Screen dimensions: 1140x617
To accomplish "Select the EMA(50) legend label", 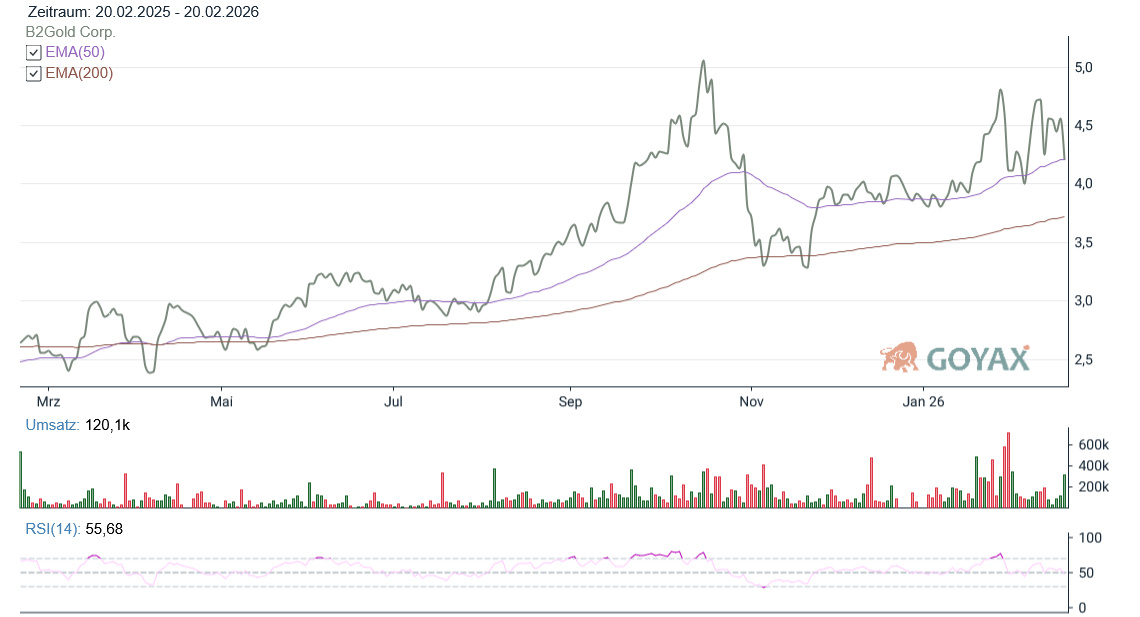I will tap(75, 52).
